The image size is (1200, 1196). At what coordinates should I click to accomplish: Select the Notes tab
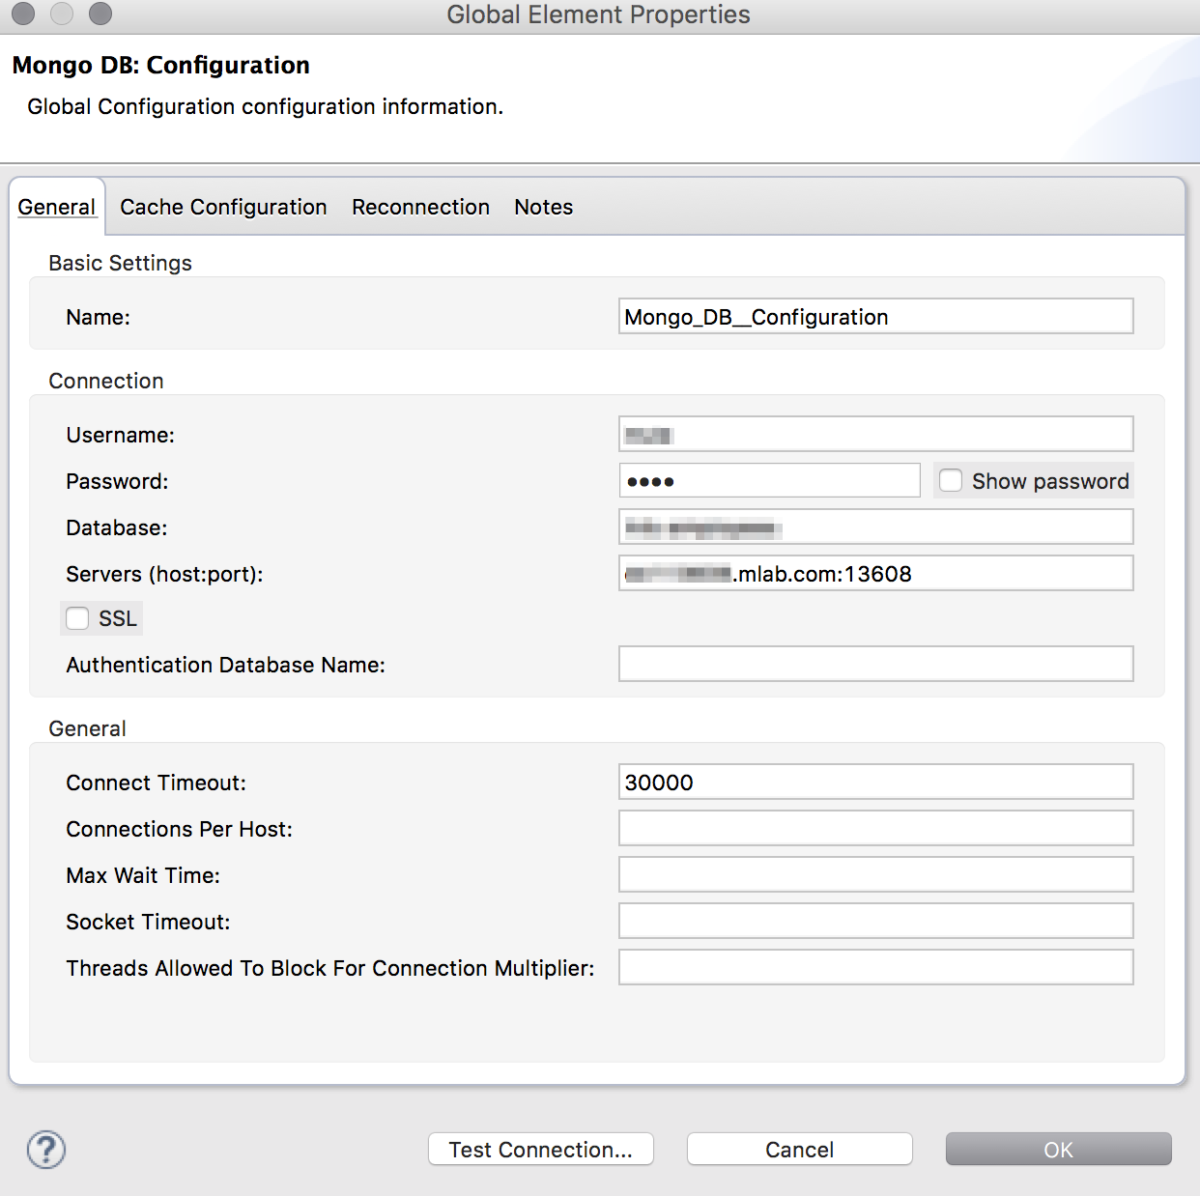click(543, 207)
